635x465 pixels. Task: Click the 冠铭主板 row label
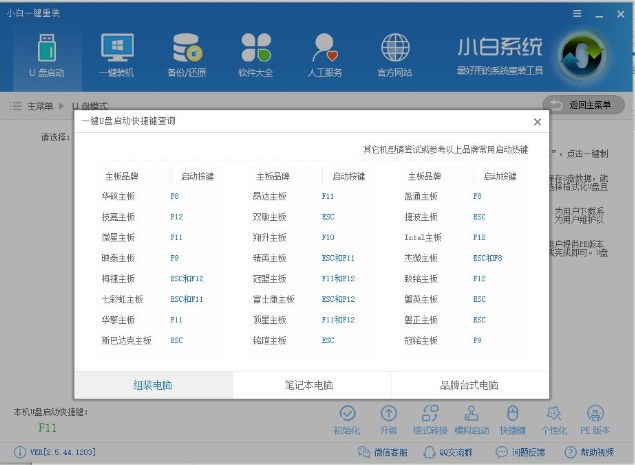pos(421,341)
